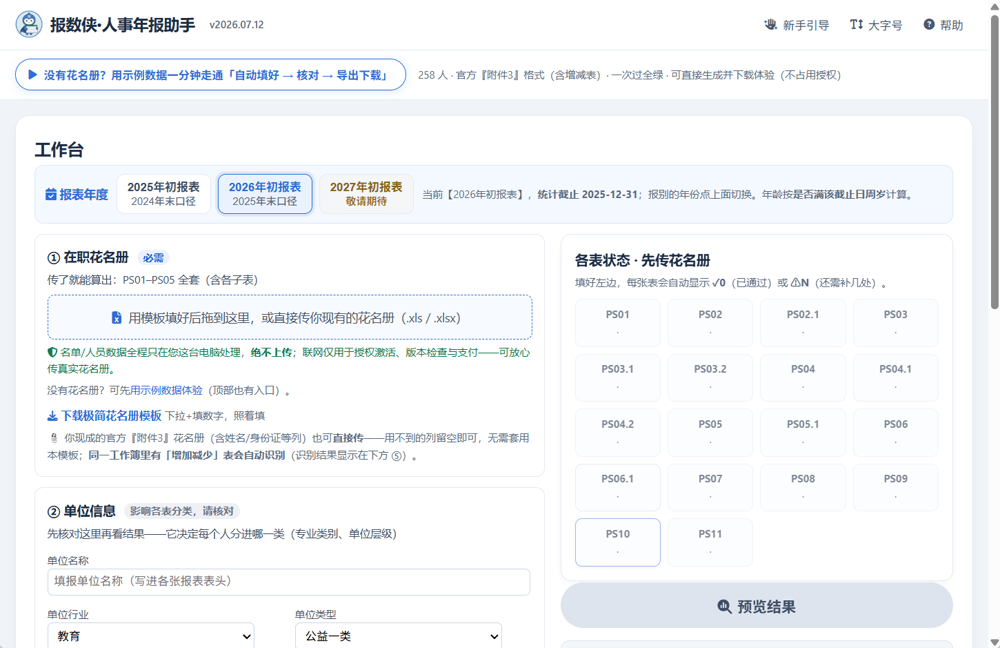
Task: Open the PS07 status card
Action: (710, 487)
